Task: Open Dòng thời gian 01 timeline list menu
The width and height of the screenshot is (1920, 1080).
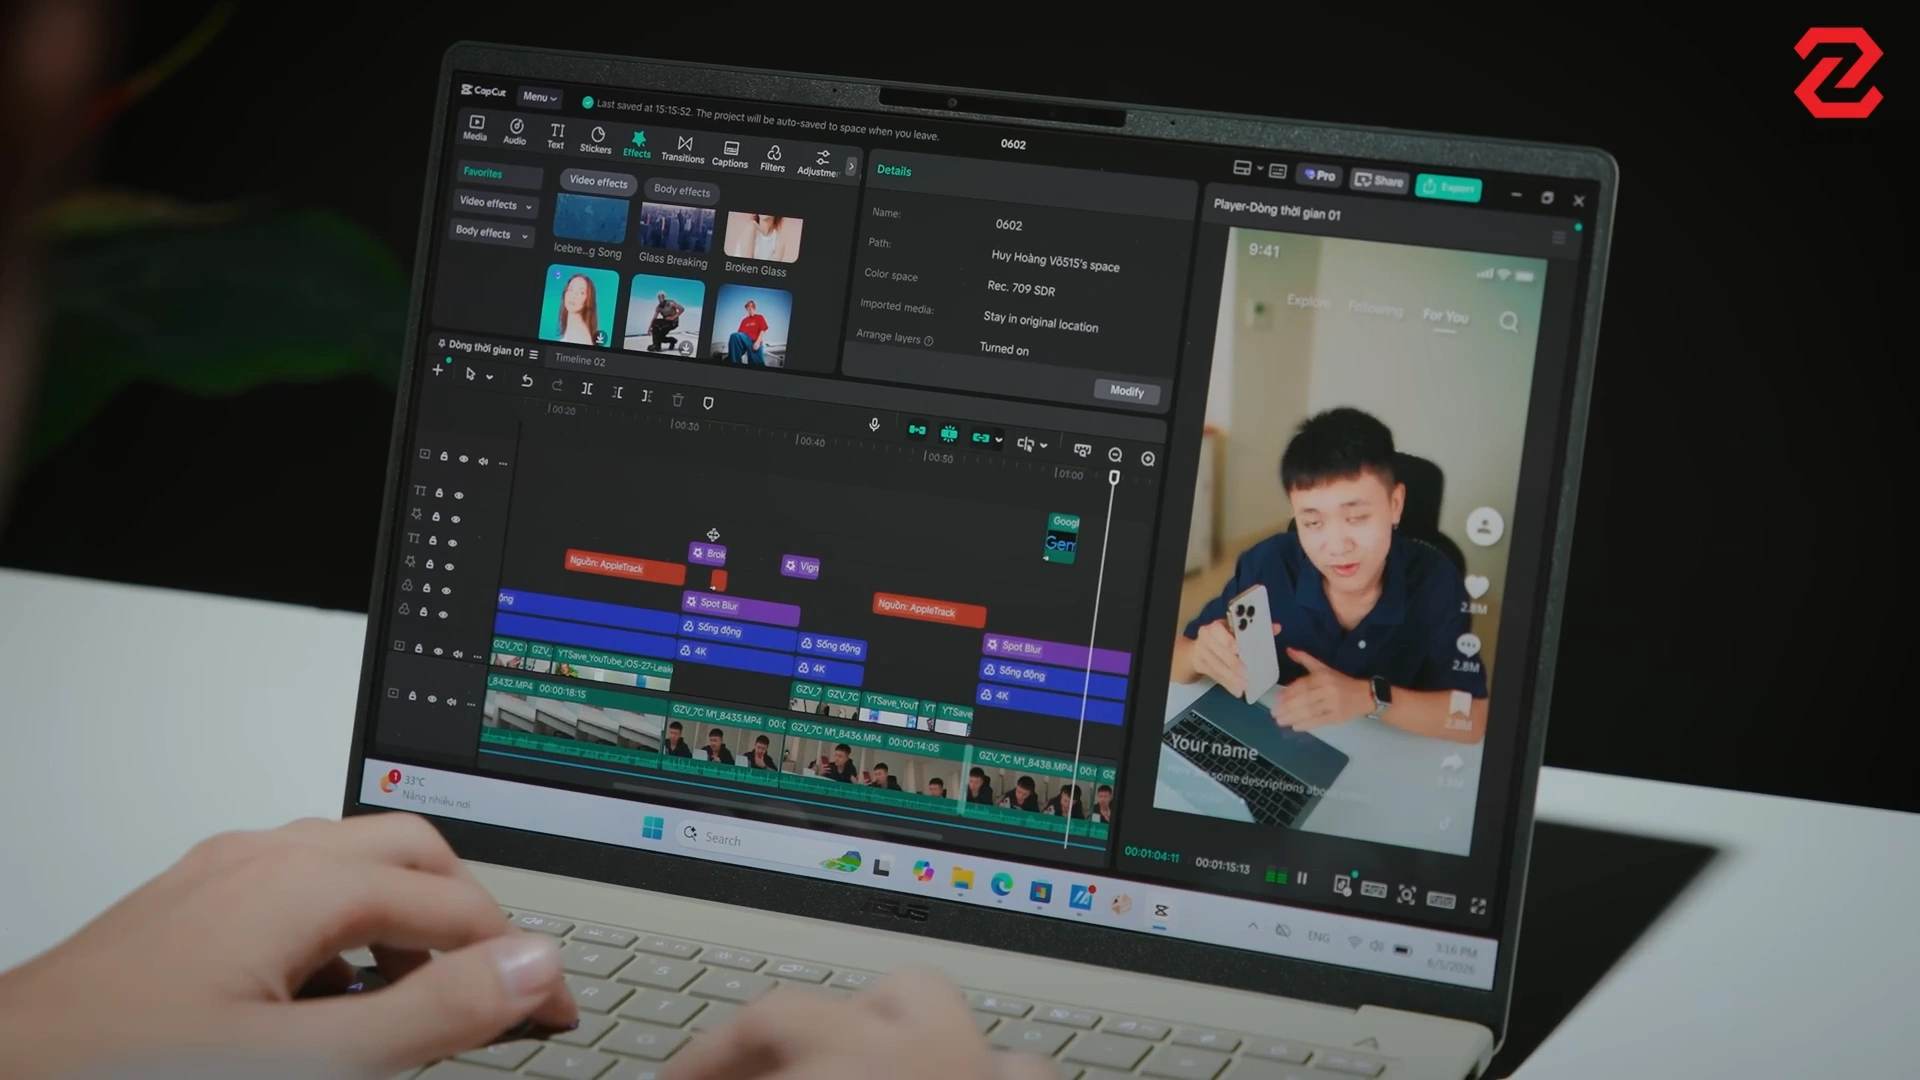Action: pos(533,354)
